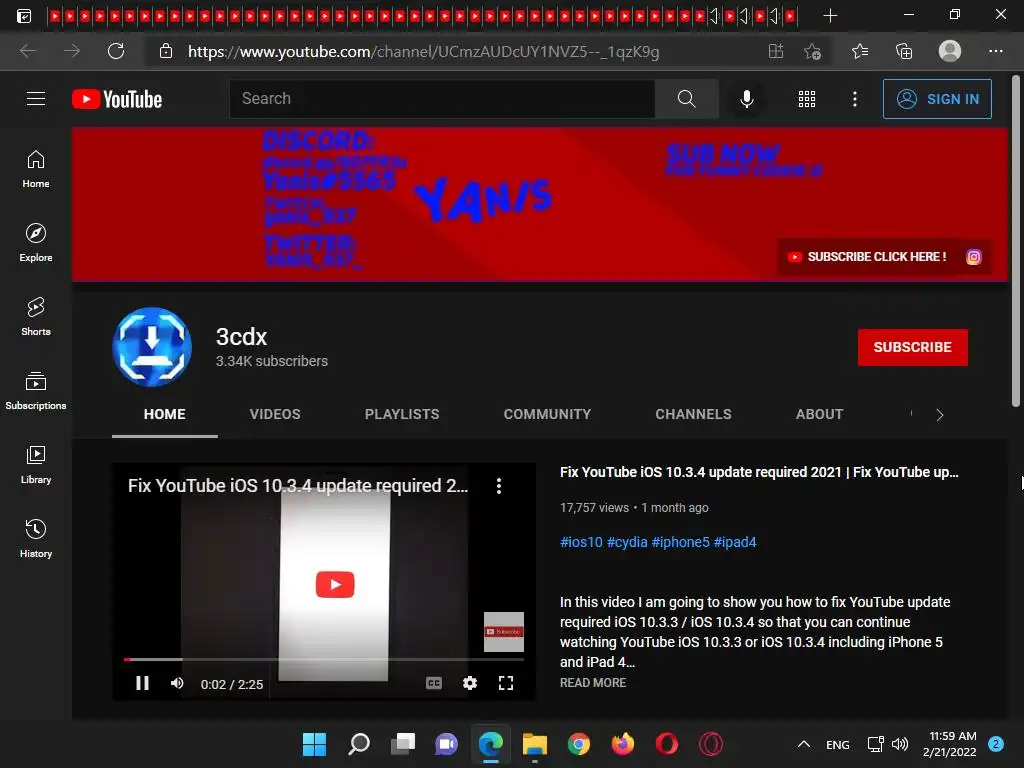Open the #ipad4 hashtag link

pyautogui.click(x=735, y=542)
